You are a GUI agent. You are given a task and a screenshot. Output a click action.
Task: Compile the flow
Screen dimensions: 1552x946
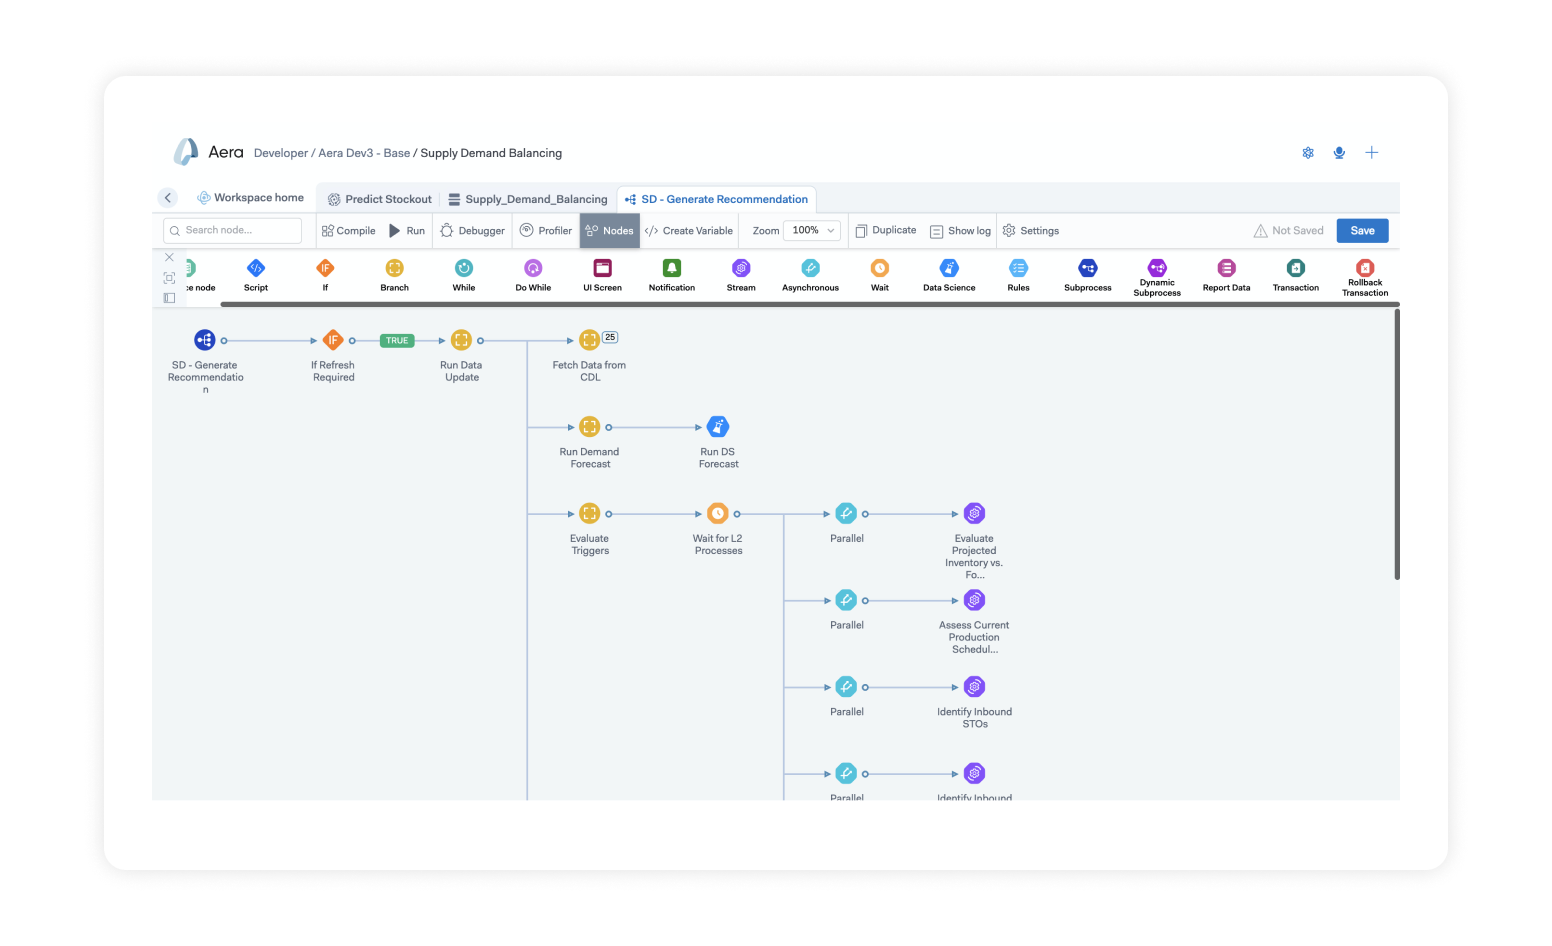[348, 230]
